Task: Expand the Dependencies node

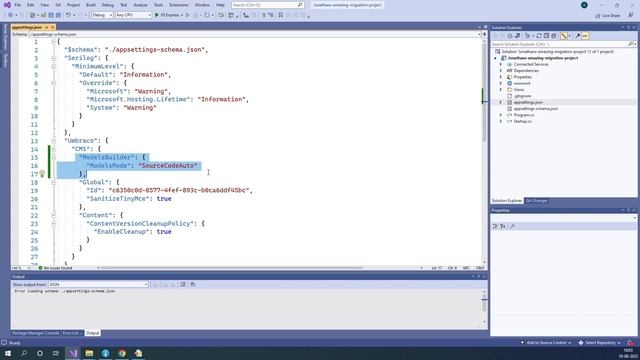Action: (501, 71)
